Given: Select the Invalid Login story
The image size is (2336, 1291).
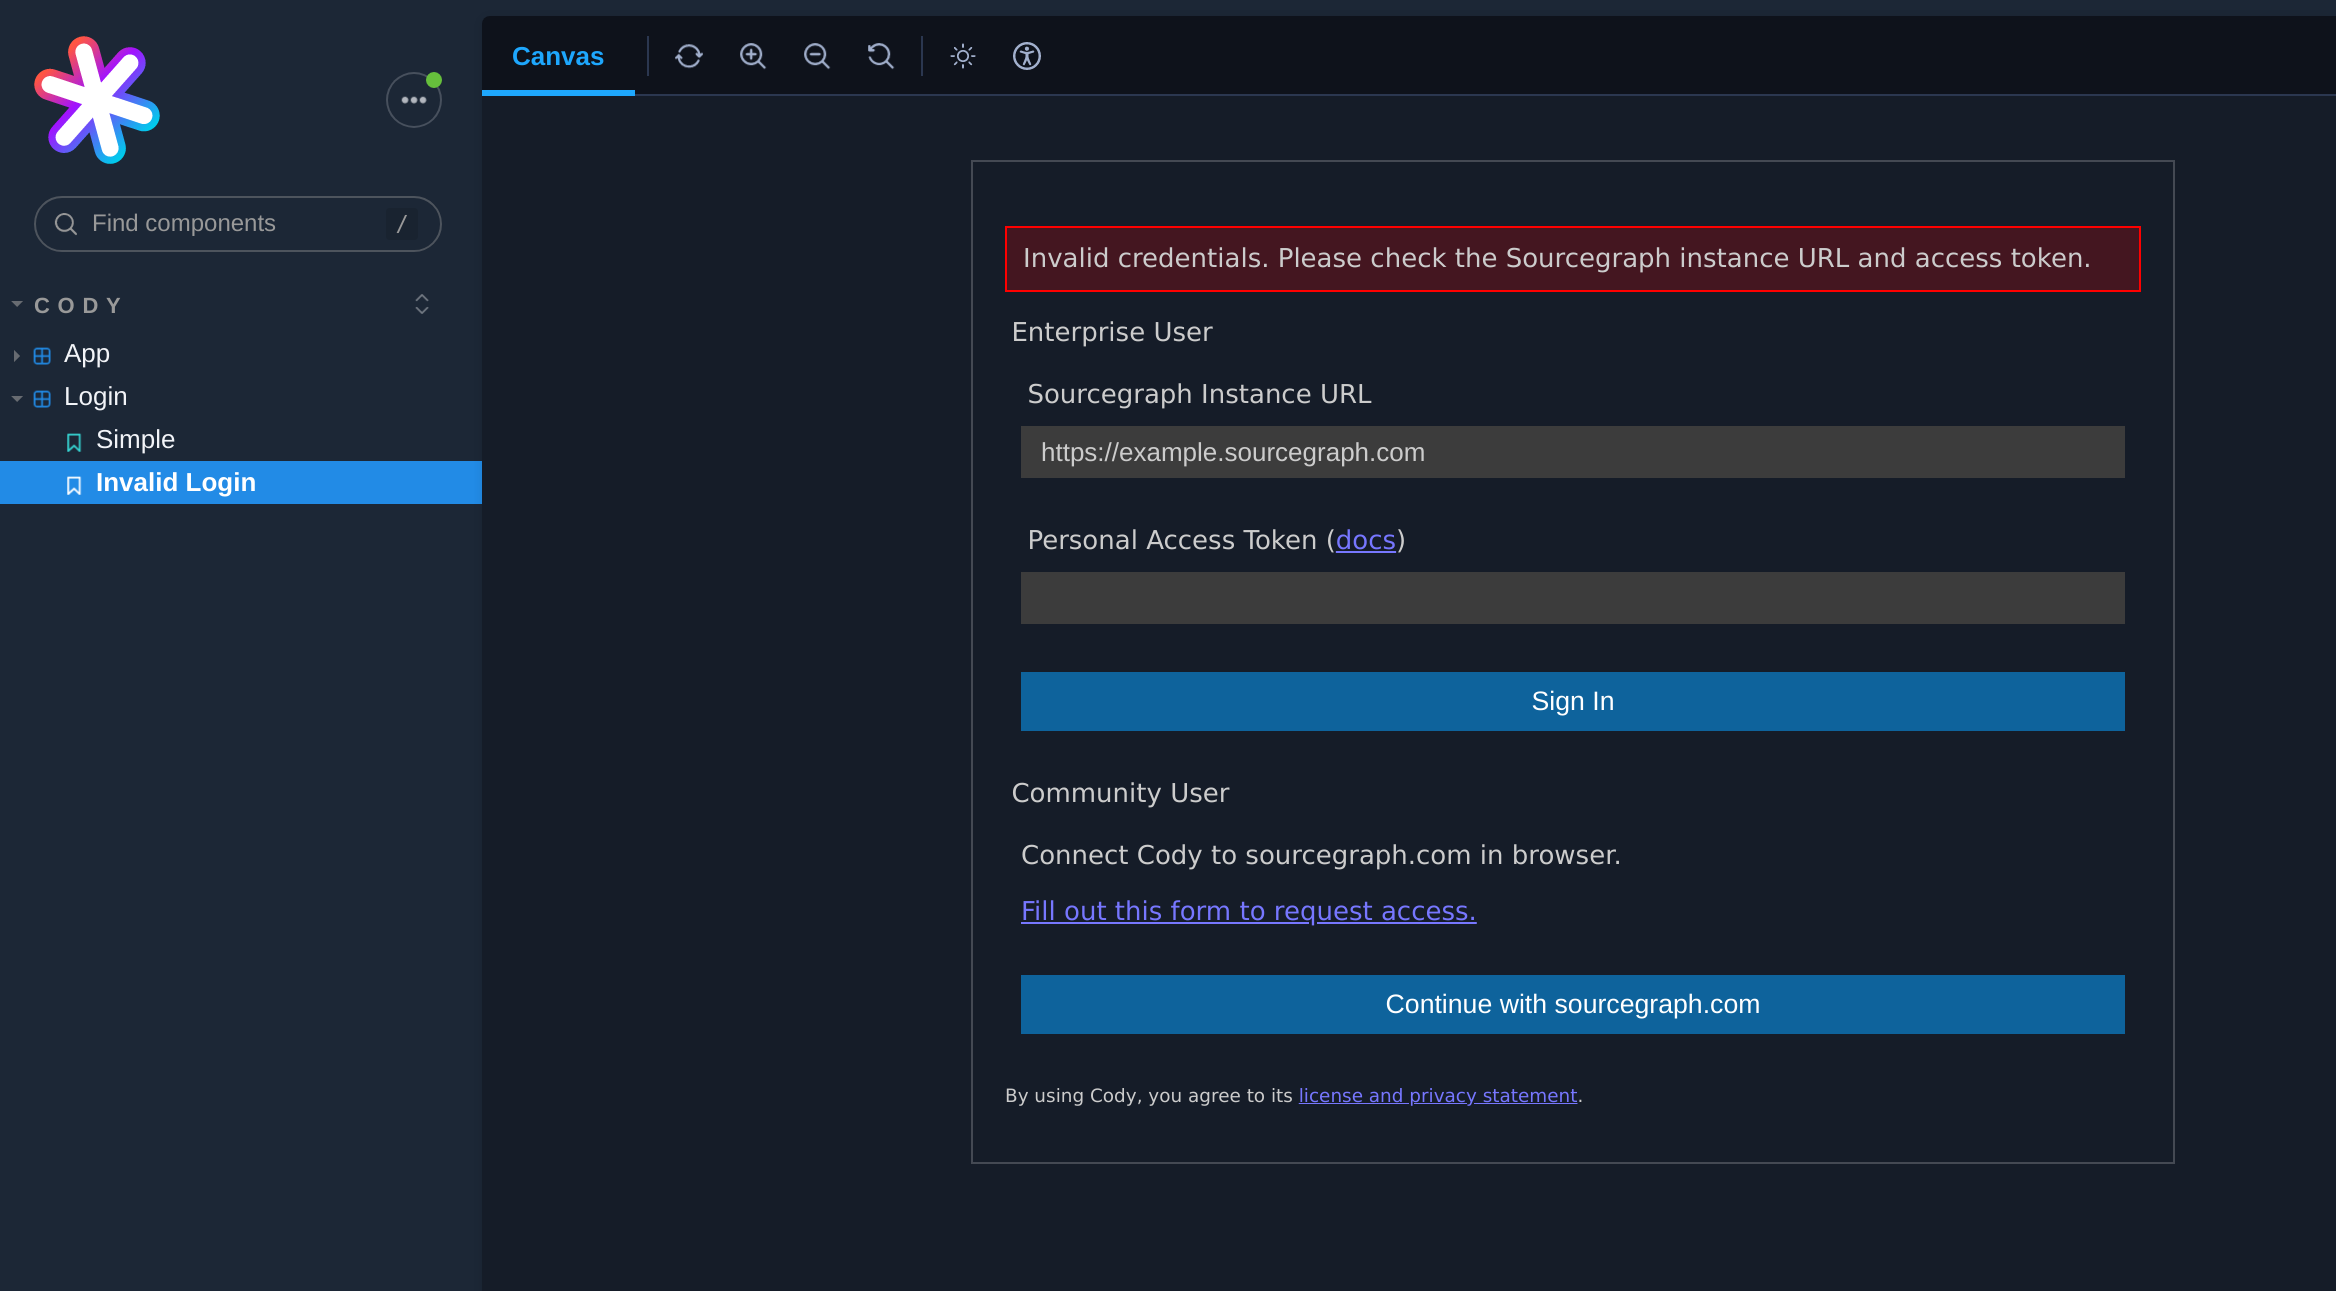Looking at the screenshot, I should [x=176, y=483].
